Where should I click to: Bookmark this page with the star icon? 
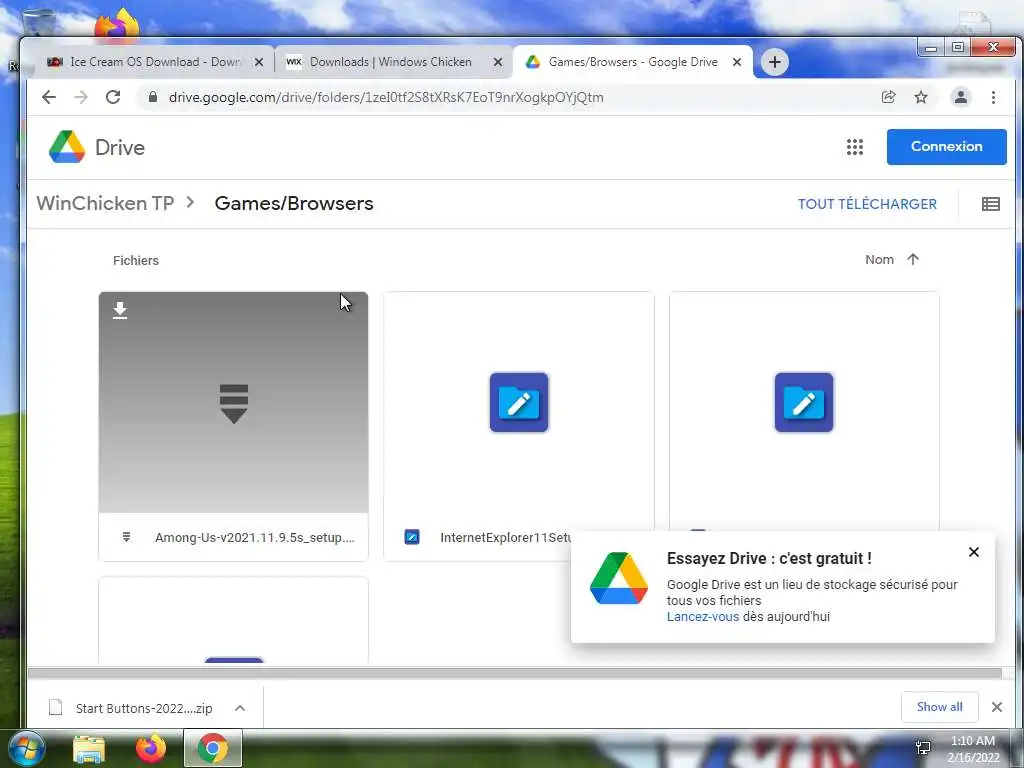tap(921, 97)
